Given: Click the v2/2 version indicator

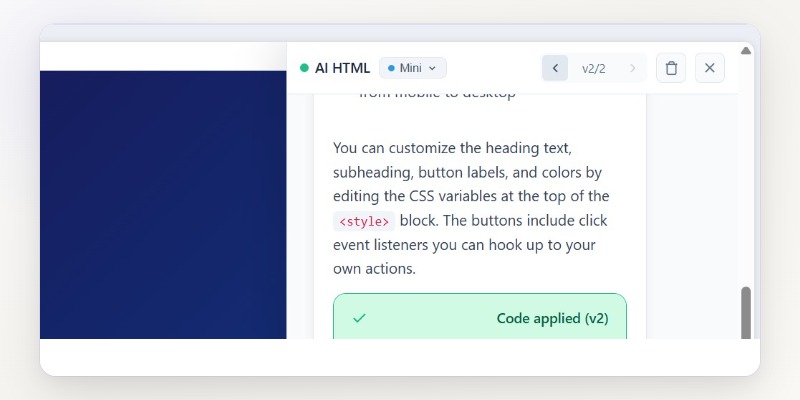Looking at the screenshot, I should [x=594, y=68].
